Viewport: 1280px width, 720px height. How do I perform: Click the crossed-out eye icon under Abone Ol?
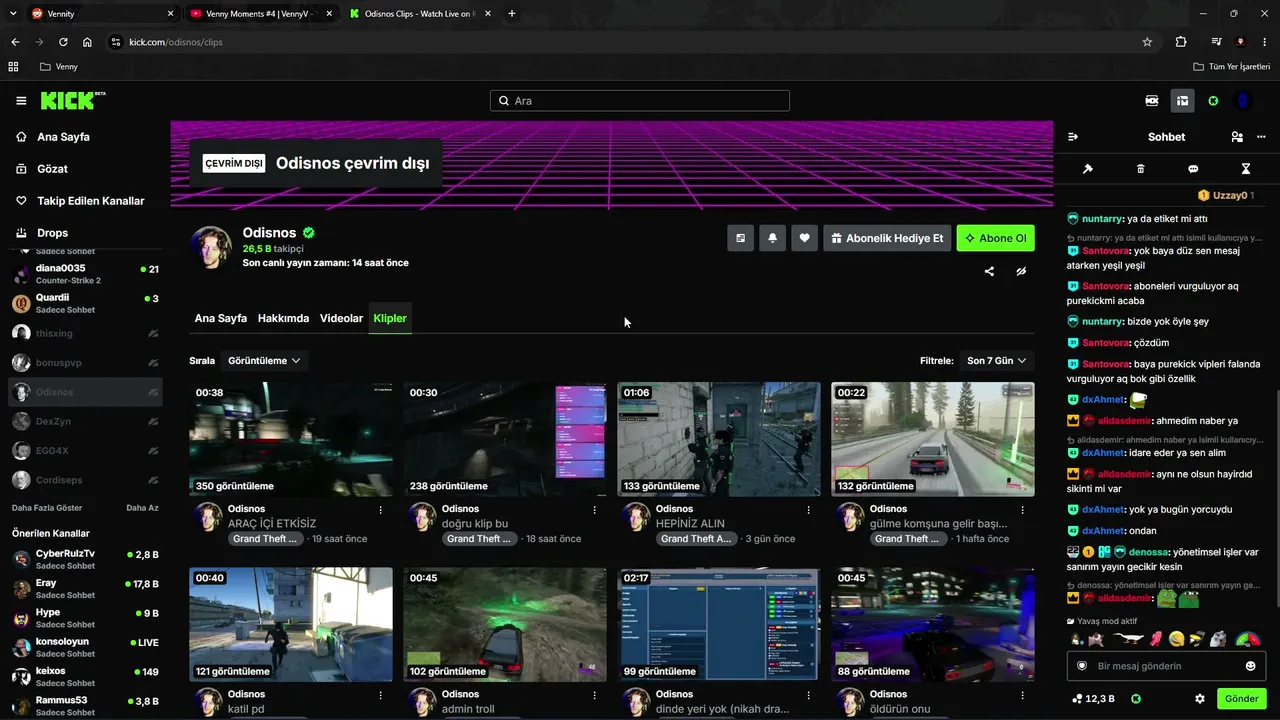coord(1021,271)
